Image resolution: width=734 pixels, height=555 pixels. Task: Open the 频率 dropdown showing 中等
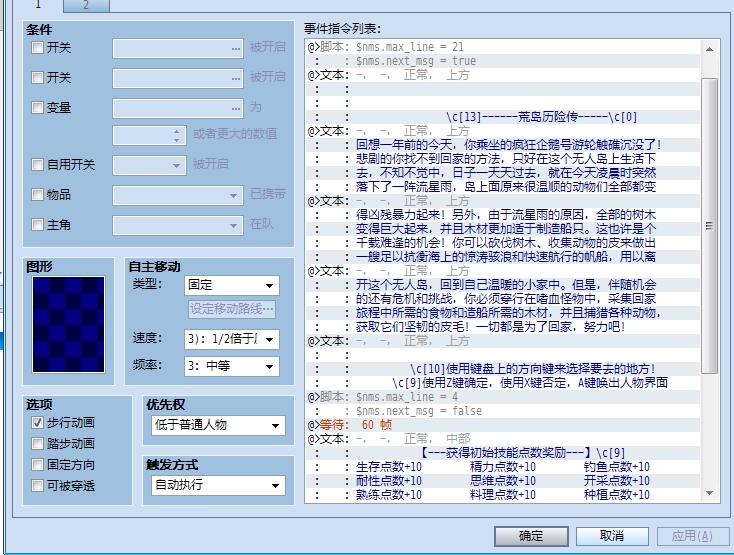(x=232, y=366)
